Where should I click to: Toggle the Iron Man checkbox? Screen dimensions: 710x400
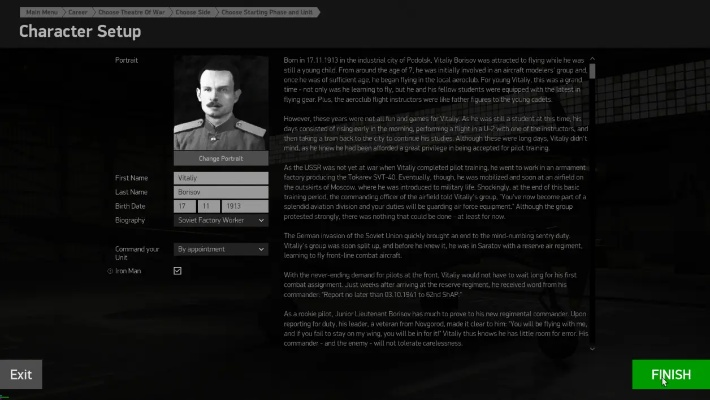(178, 271)
